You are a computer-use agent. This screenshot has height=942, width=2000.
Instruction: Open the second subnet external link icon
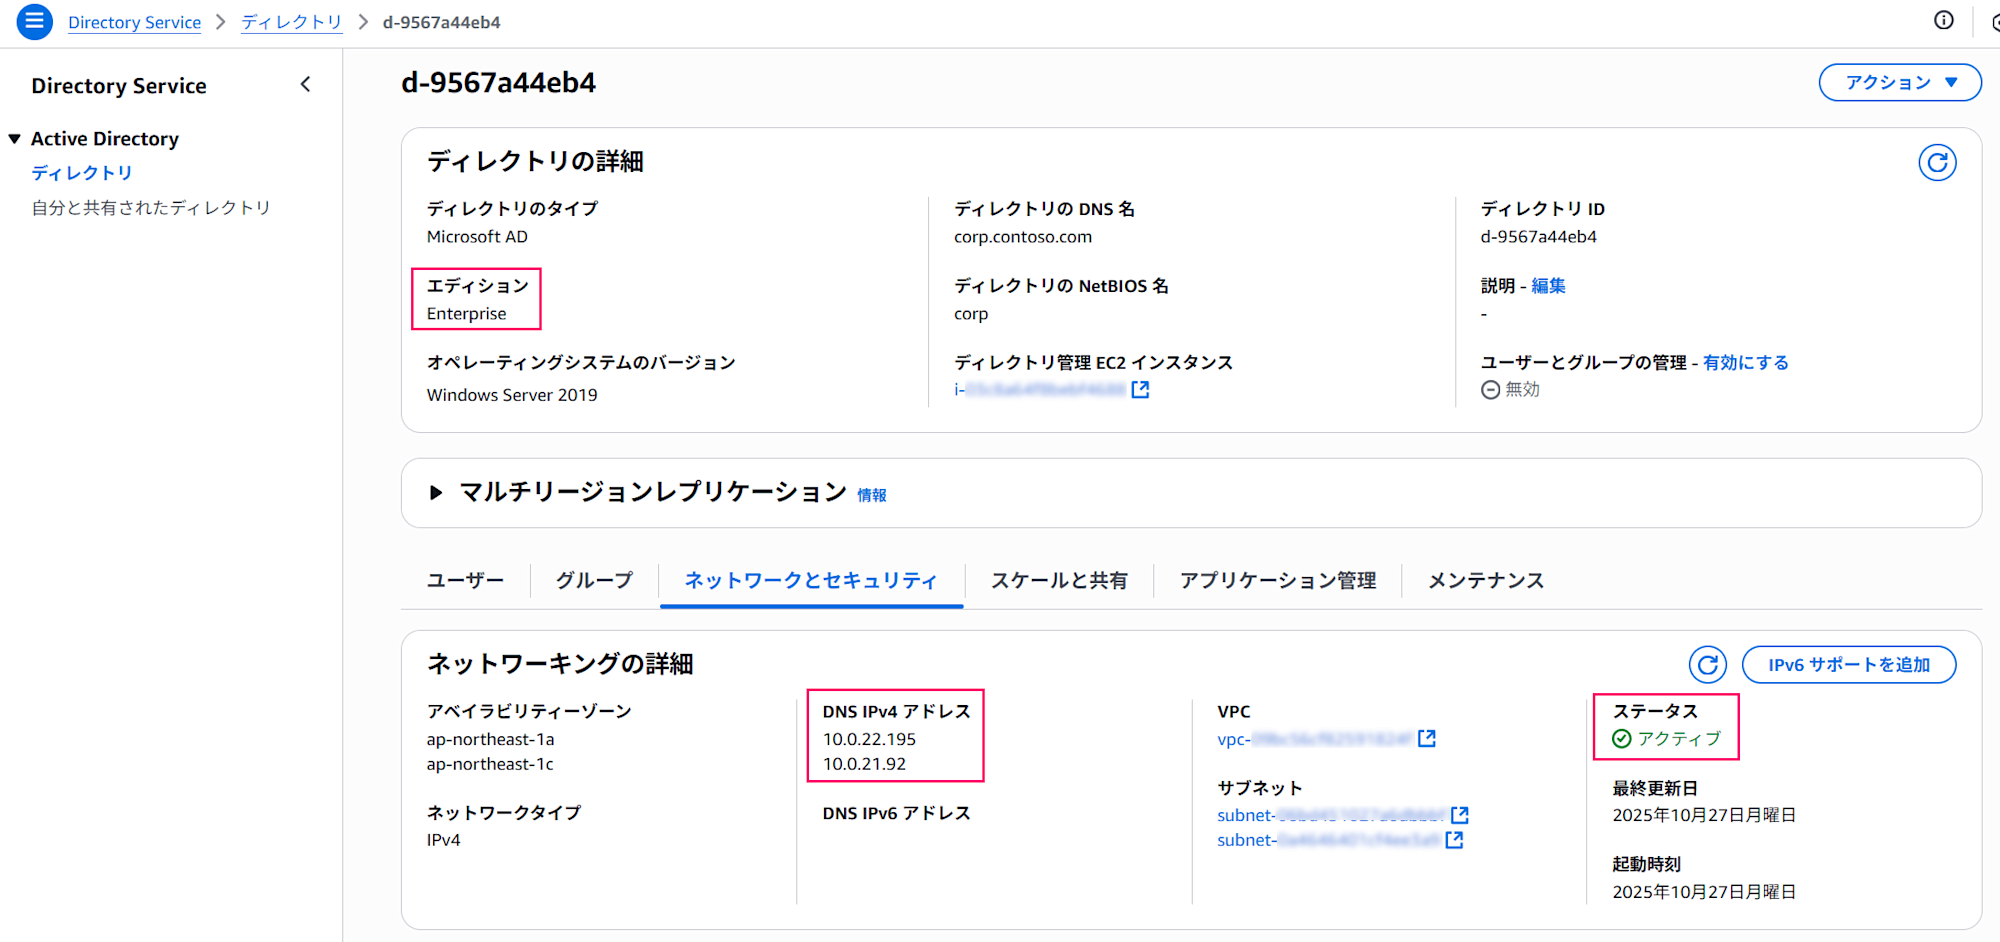coord(1452,840)
